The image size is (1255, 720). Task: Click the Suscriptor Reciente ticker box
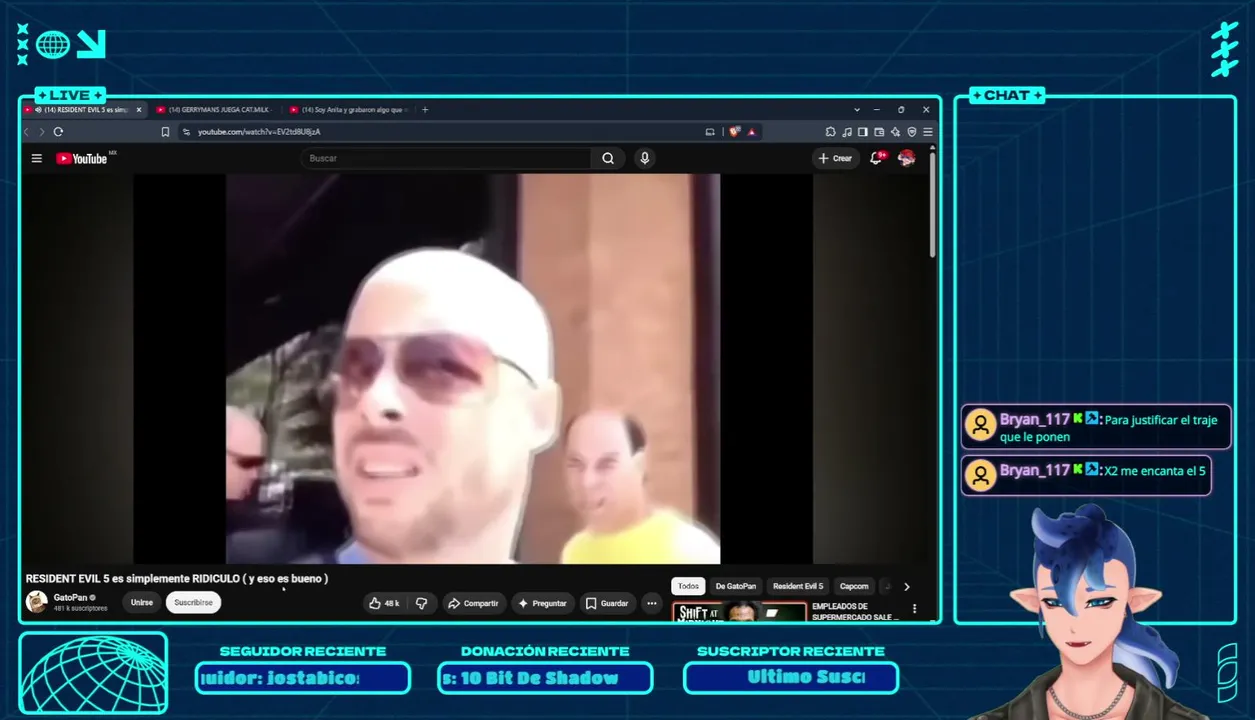[x=791, y=678]
